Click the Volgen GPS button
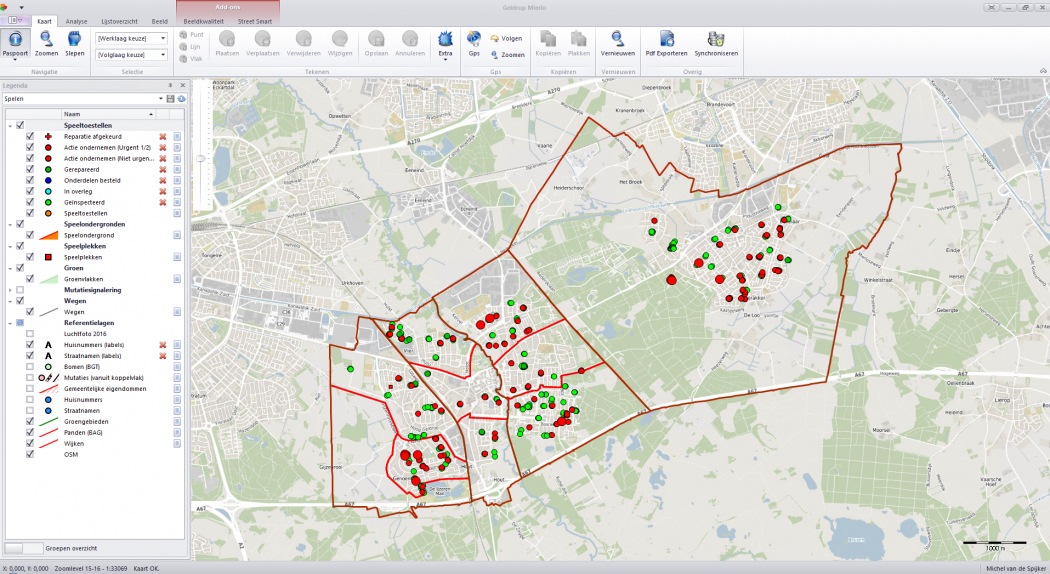Viewport: 1050px width, 574px height. pos(506,38)
